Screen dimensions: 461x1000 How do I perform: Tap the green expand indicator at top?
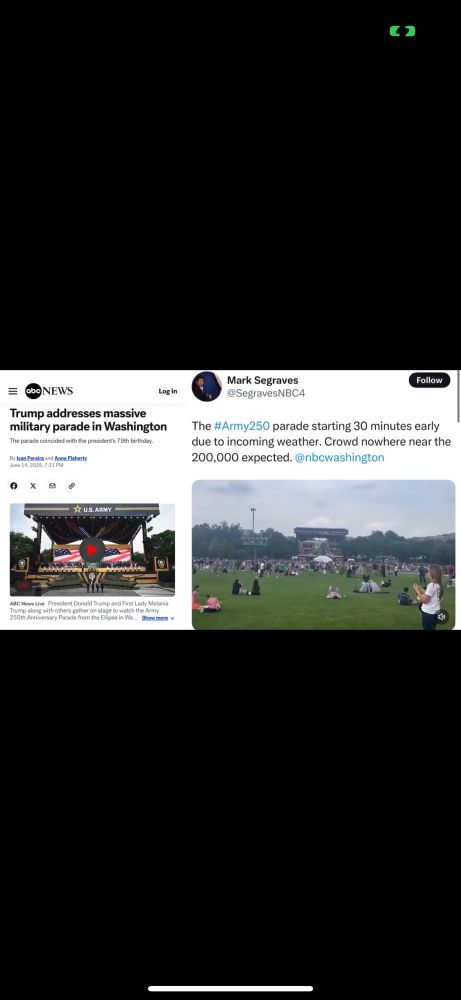point(402,31)
